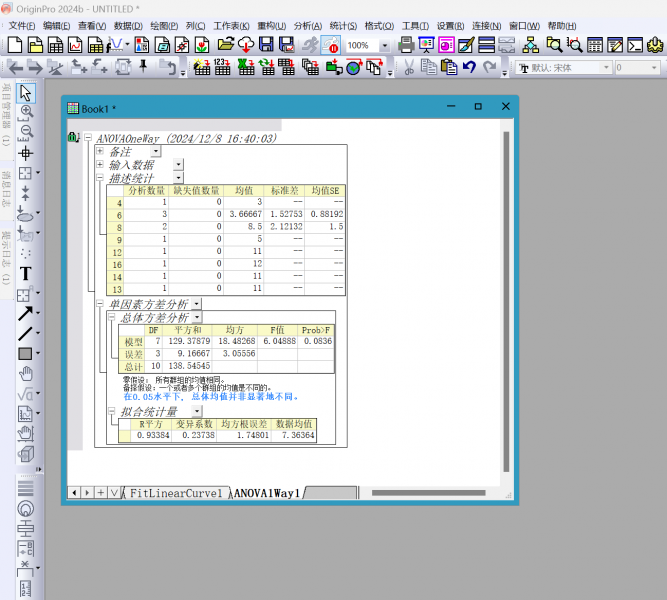Open the 绘图(P) menu
The image size is (667, 600).
pyautogui.click(x=164, y=26)
